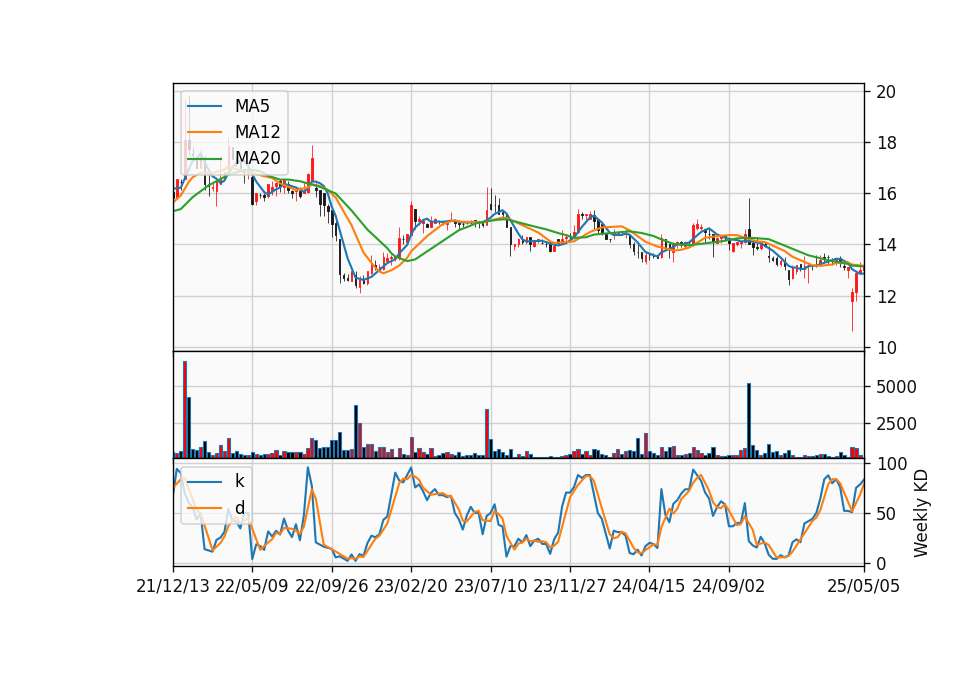Click the KD axis value 0
Screen dimensions: 960x690
(881, 564)
